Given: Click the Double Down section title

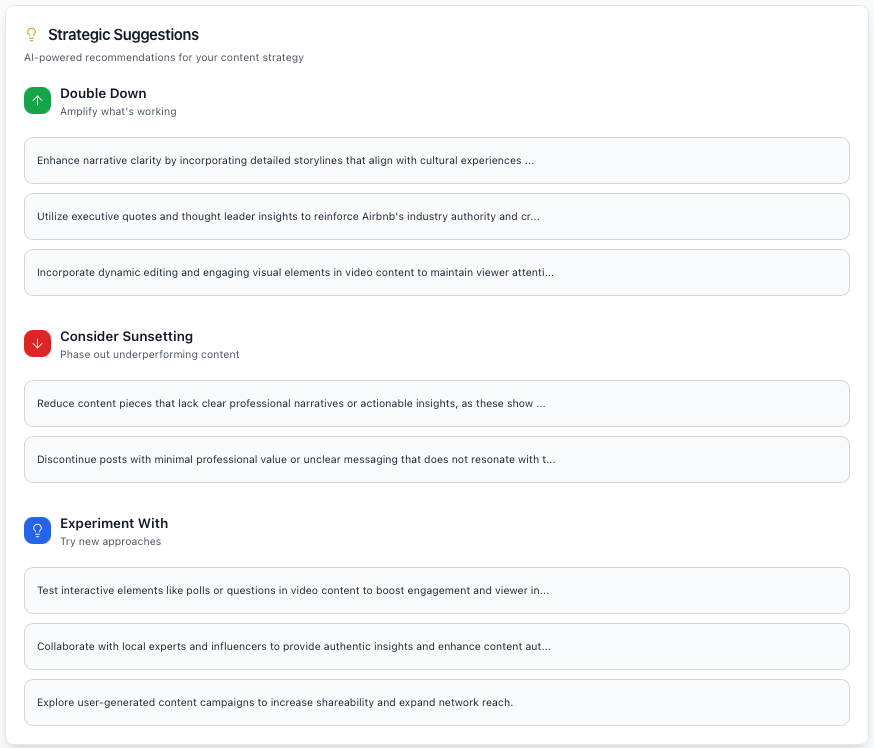Looking at the screenshot, I should tap(103, 93).
